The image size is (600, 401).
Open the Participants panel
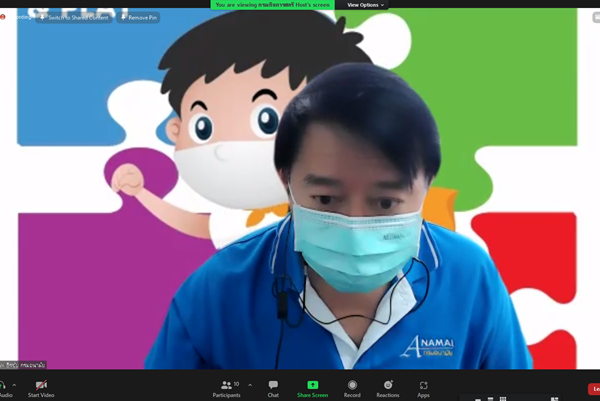(x=227, y=389)
